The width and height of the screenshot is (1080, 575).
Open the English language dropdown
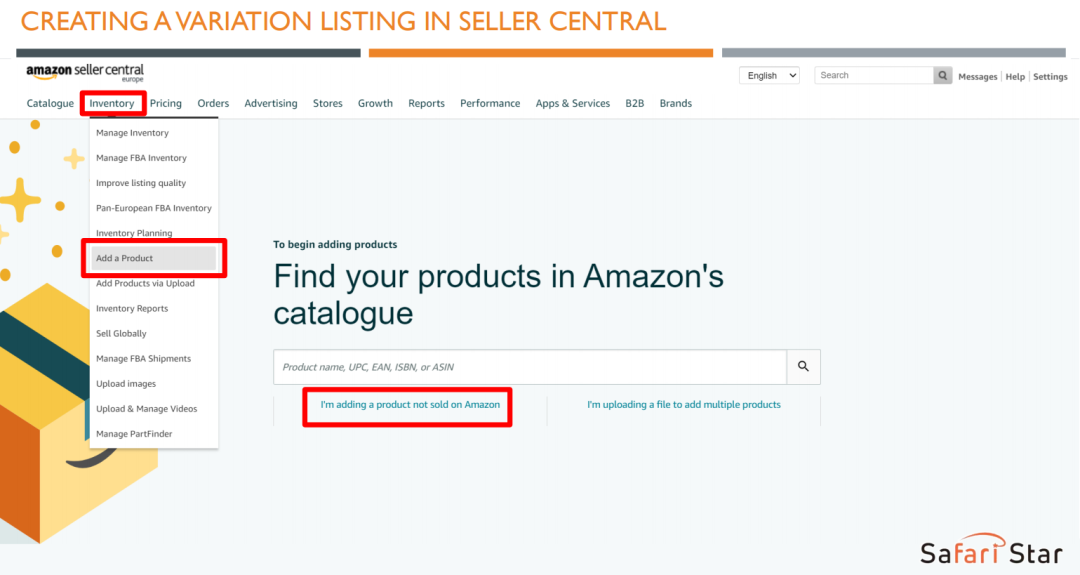click(769, 75)
